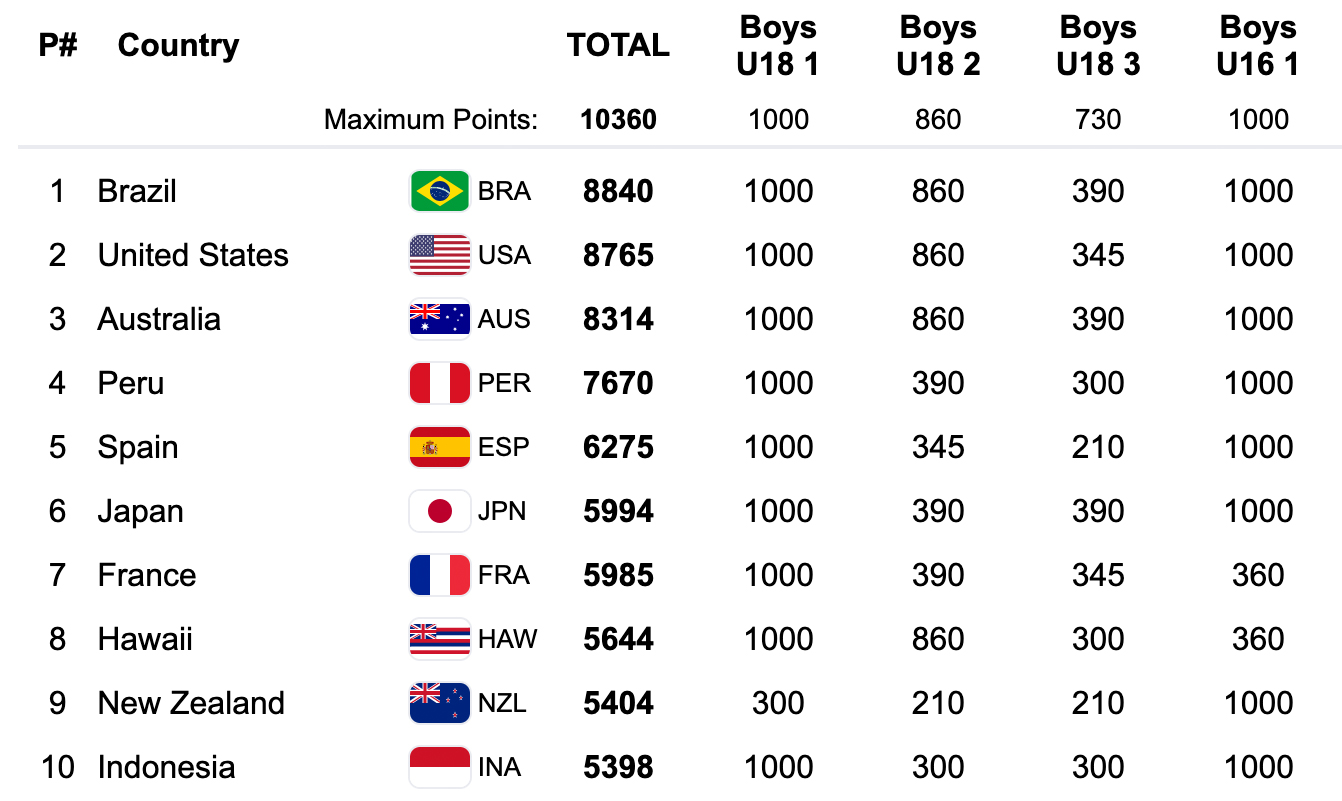1342x801 pixels.
Task: Click Brazil's total score 8840
Action: 618,191
